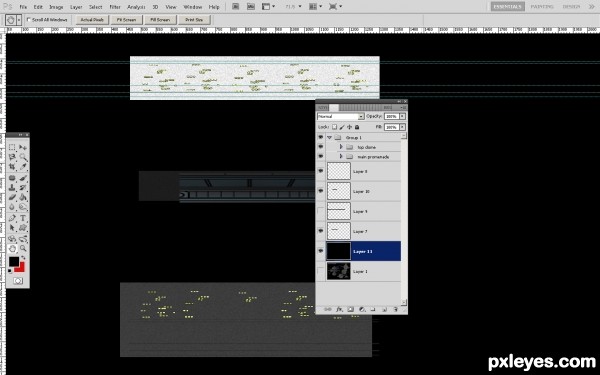Viewport: 600px width, 375px height.
Task: Click lock image pixels brush icon
Action: pos(342,127)
